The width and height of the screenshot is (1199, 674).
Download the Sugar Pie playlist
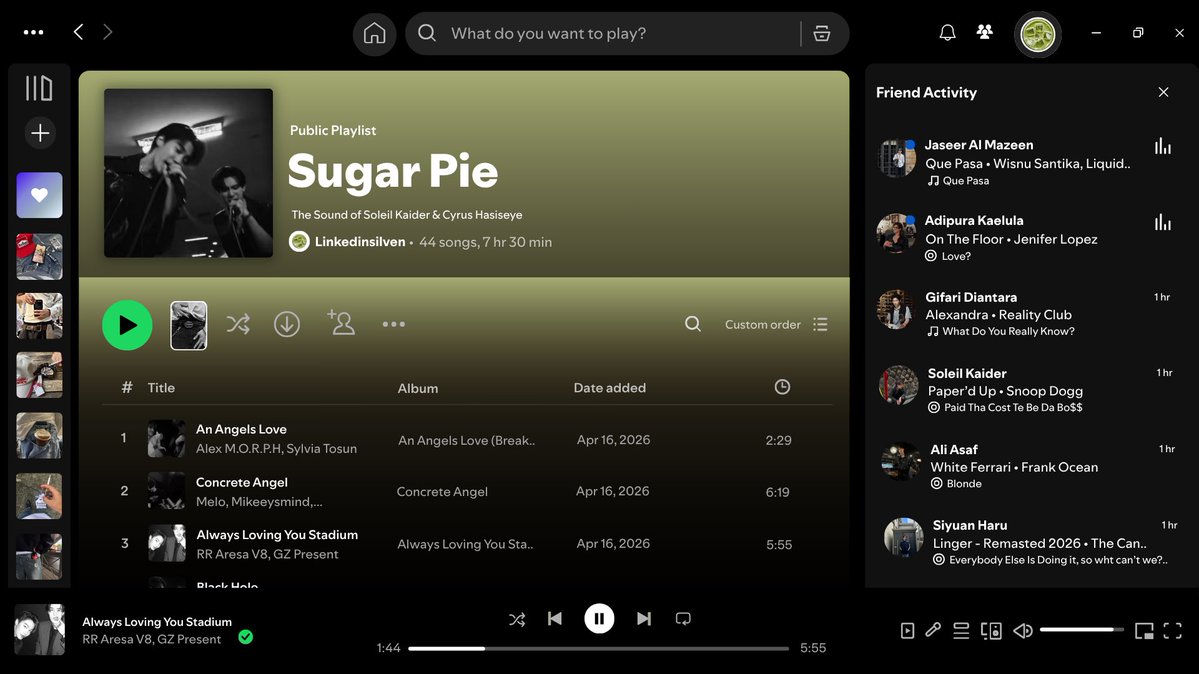(287, 324)
